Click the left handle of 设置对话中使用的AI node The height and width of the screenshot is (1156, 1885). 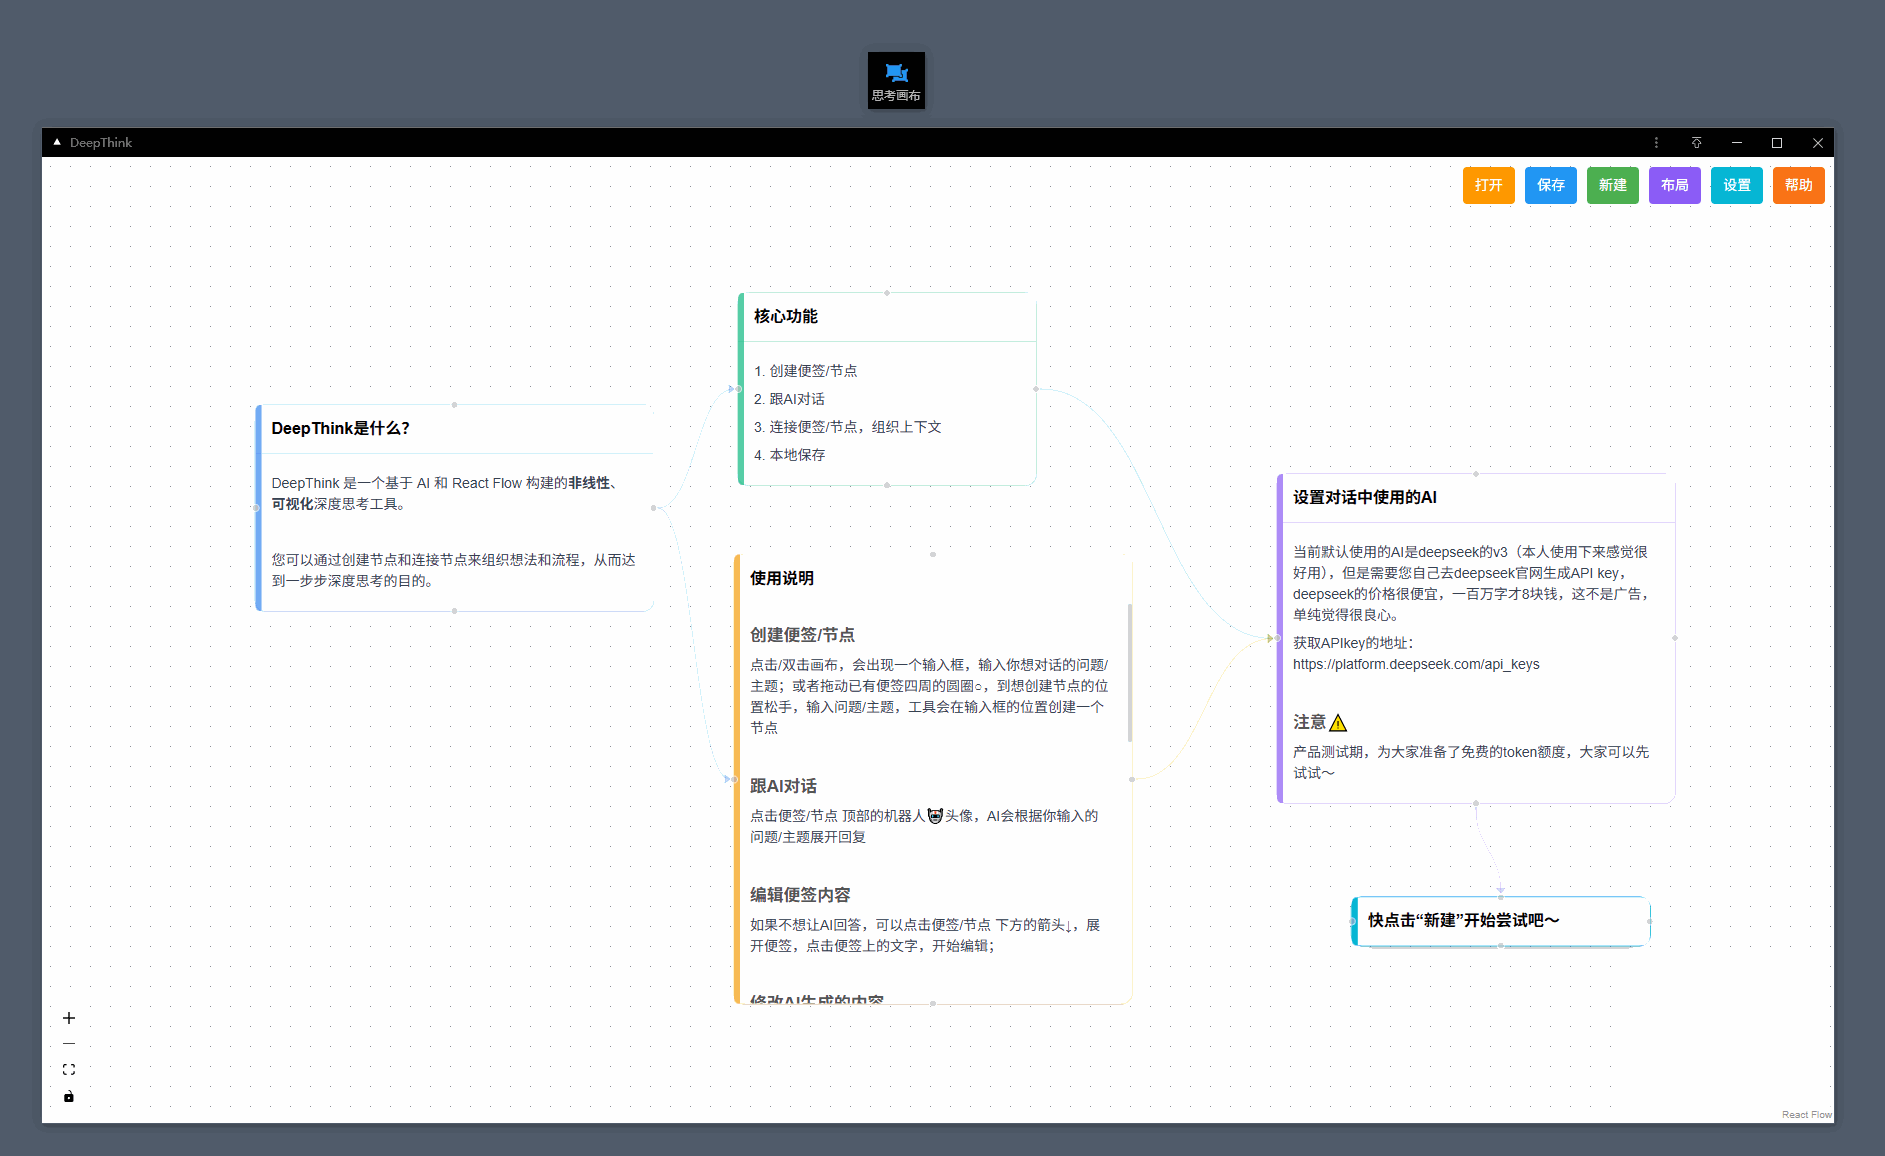1277,638
